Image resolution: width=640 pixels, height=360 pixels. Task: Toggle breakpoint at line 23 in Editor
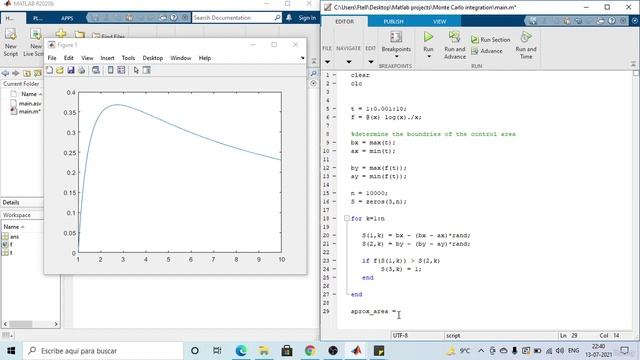(334, 260)
